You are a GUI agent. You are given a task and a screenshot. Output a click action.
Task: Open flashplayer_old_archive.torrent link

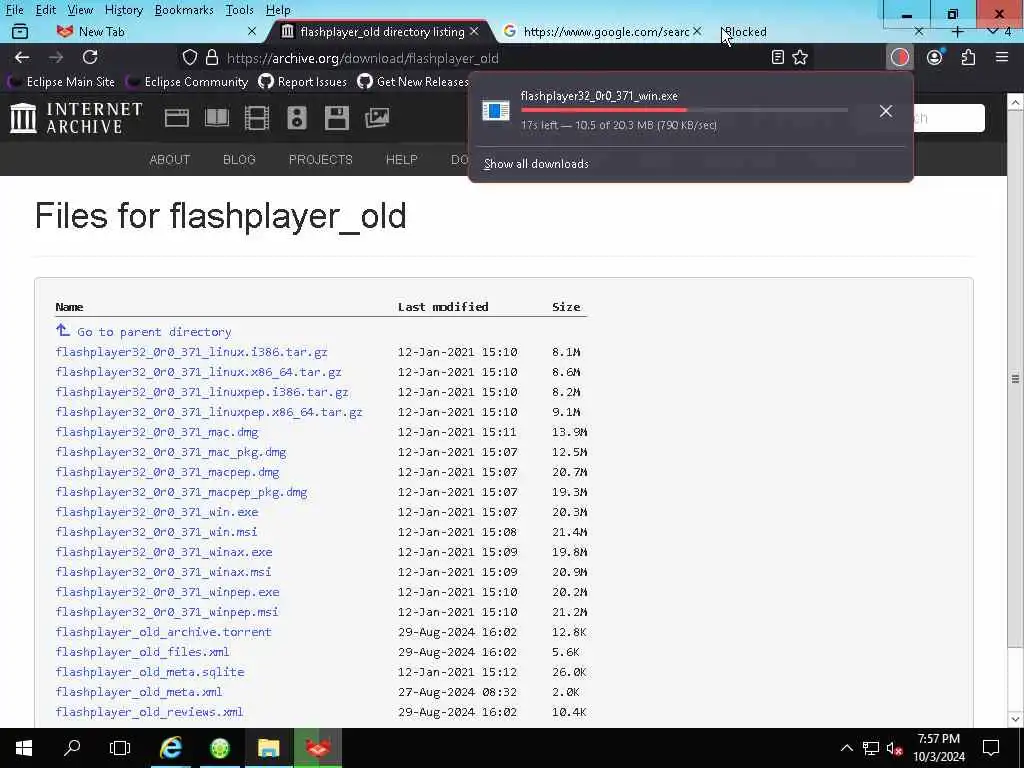tap(163, 632)
